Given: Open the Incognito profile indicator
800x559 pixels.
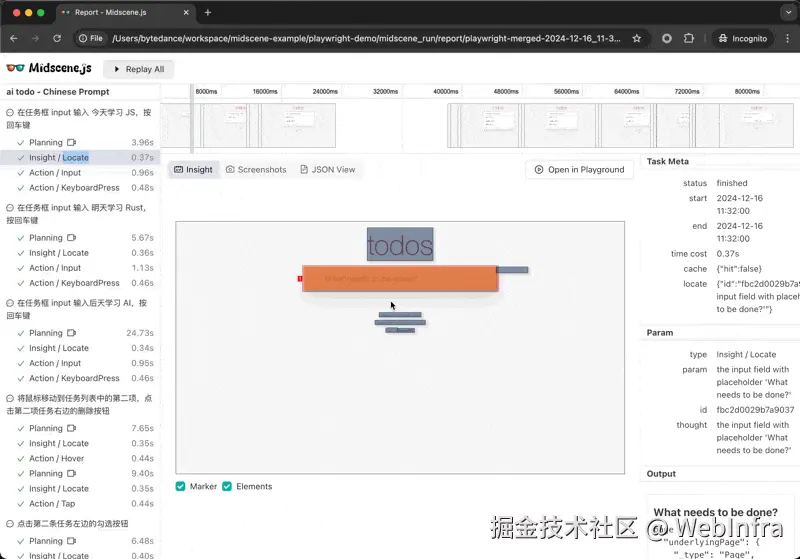Looking at the screenshot, I should pyautogui.click(x=742, y=38).
